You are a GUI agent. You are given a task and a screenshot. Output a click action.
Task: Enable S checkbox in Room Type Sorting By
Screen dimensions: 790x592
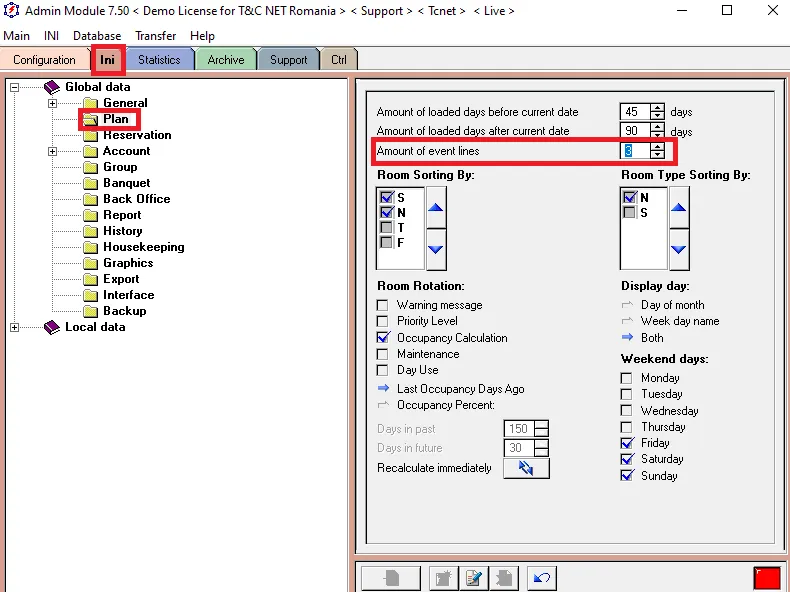(x=630, y=212)
